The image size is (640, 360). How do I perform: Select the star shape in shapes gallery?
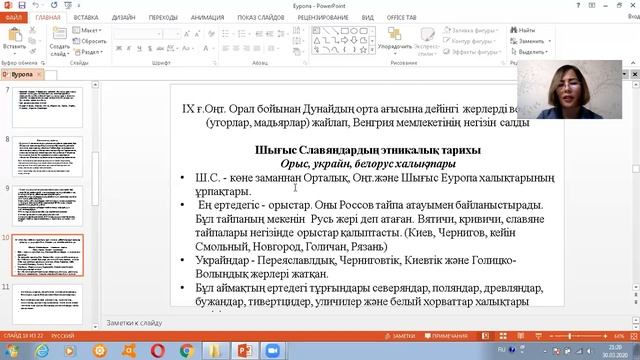[363, 50]
